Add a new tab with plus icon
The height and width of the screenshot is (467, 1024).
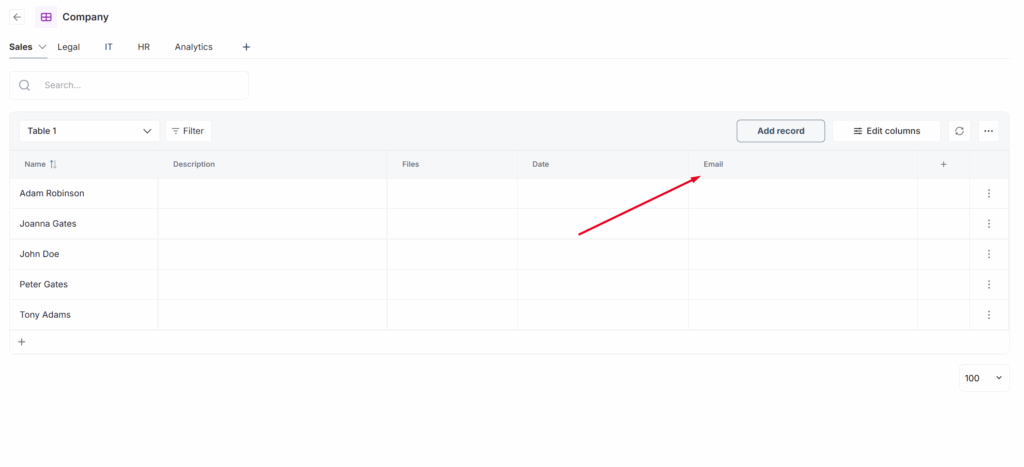(246, 47)
